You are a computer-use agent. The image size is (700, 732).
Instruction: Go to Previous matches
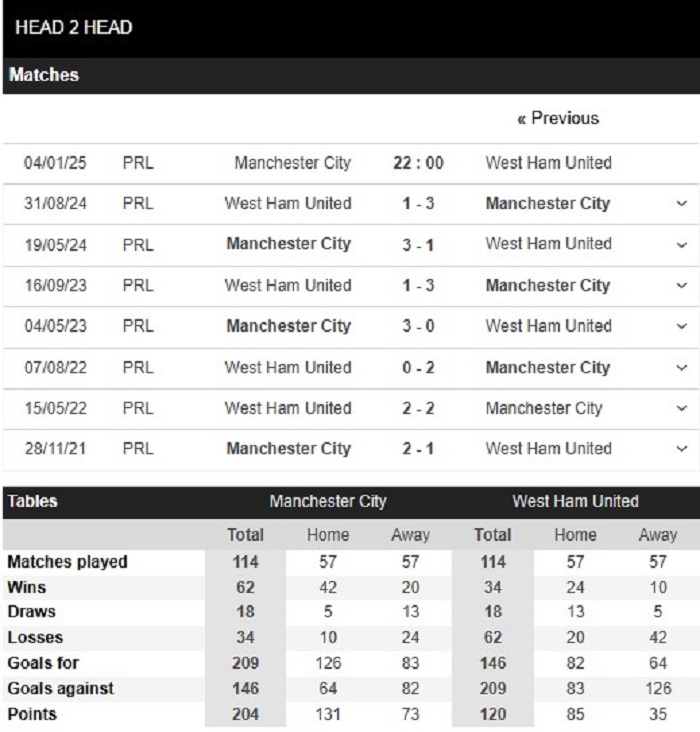point(558,118)
